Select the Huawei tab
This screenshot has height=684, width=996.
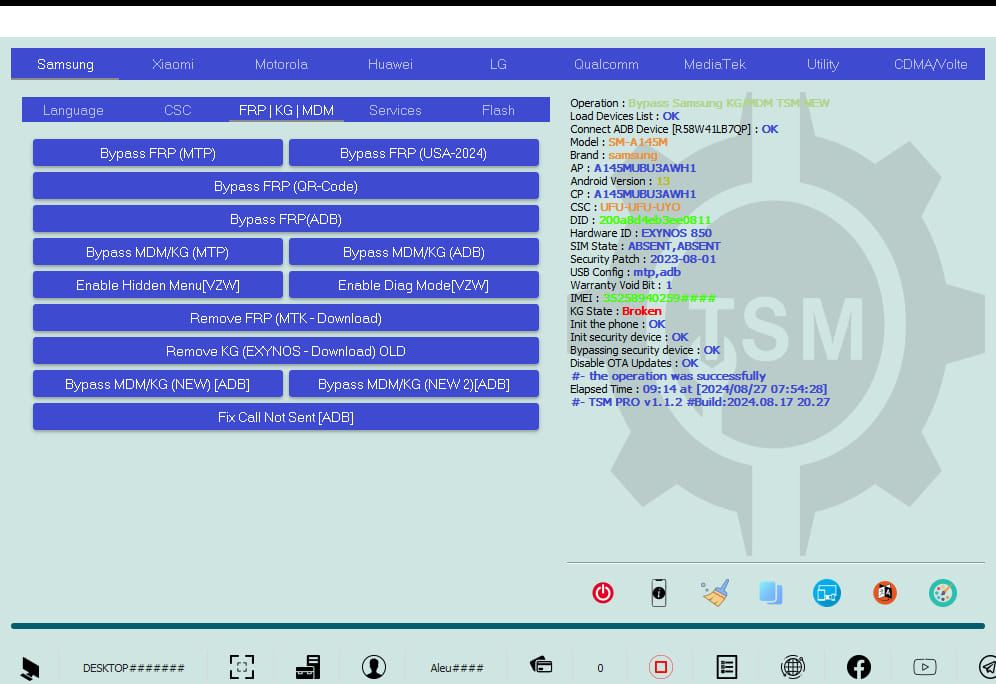tap(390, 64)
